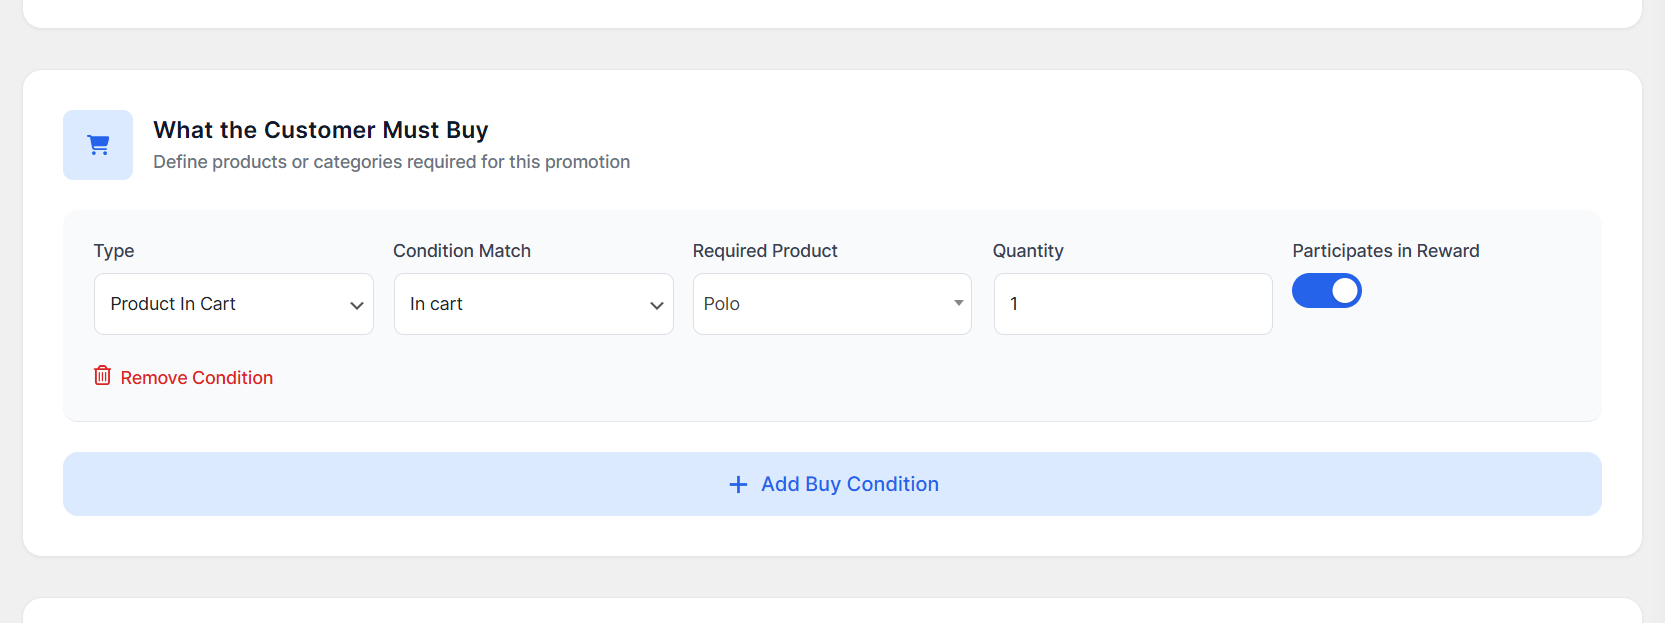Click the Remove Condition link text
1665x623 pixels.
tap(196, 378)
